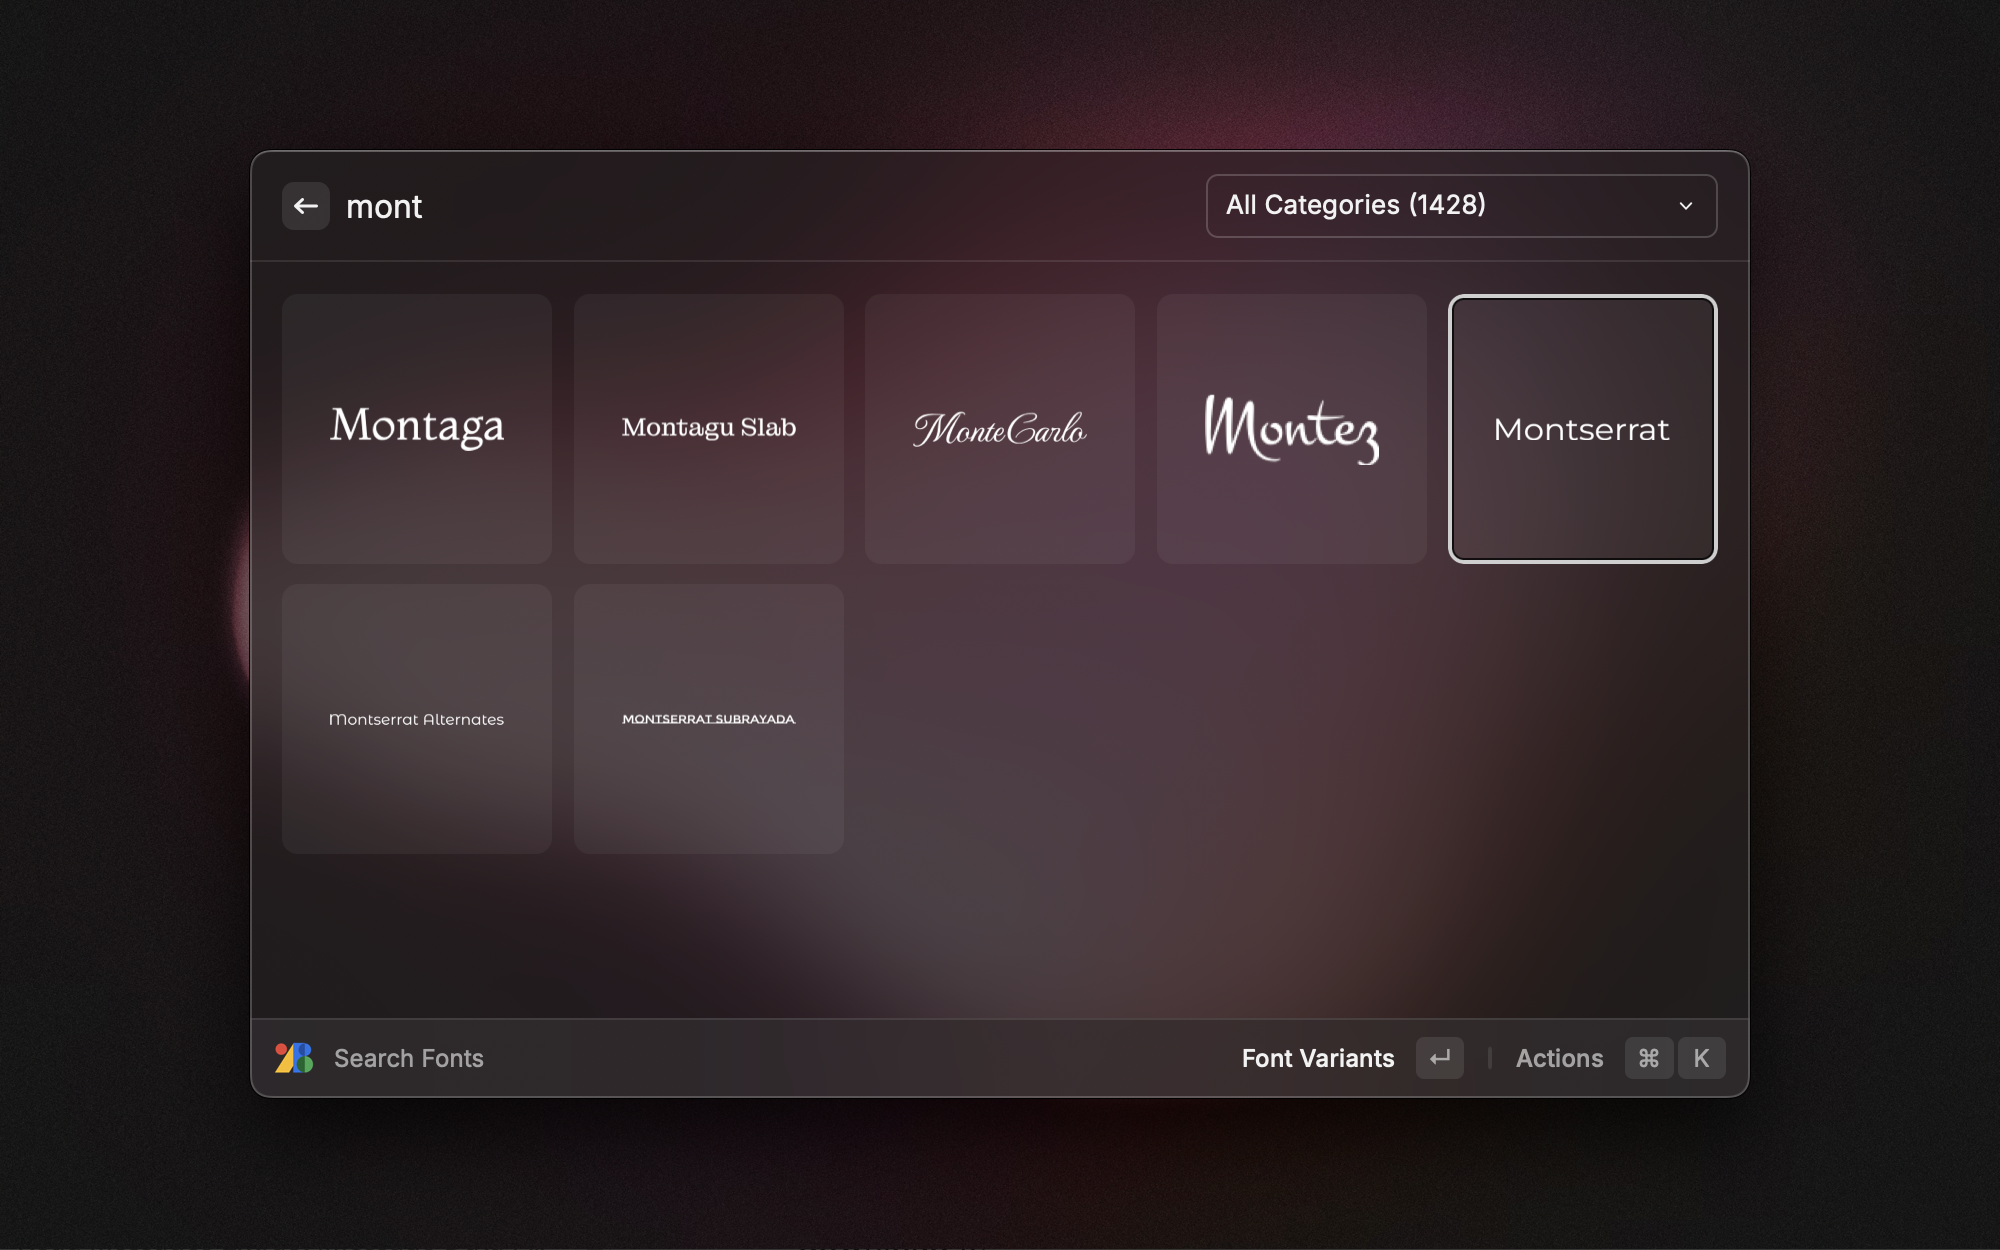Choose the Montserrat Alternates font tile
This screenshot has width=2000, height=1250.
(417, 719)
